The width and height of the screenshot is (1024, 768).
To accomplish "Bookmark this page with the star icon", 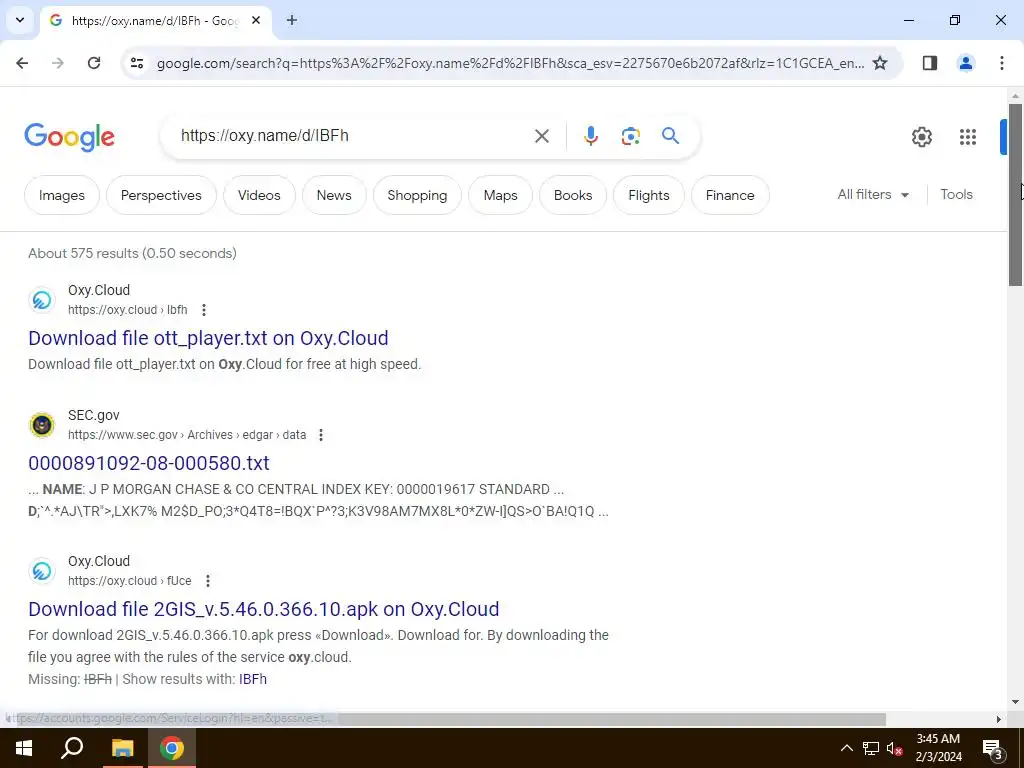I will click(x=880, y=63).
